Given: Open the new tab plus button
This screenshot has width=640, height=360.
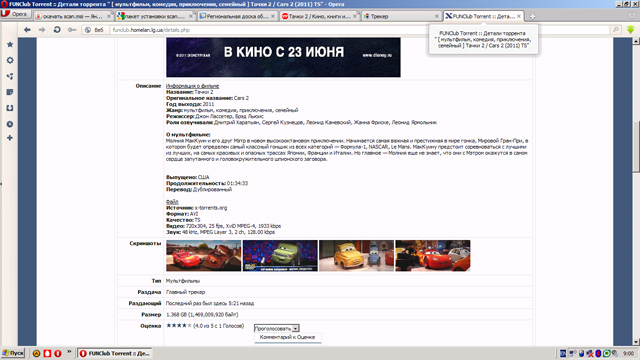Looking at the screenshot, I should [x=532, y=16].
